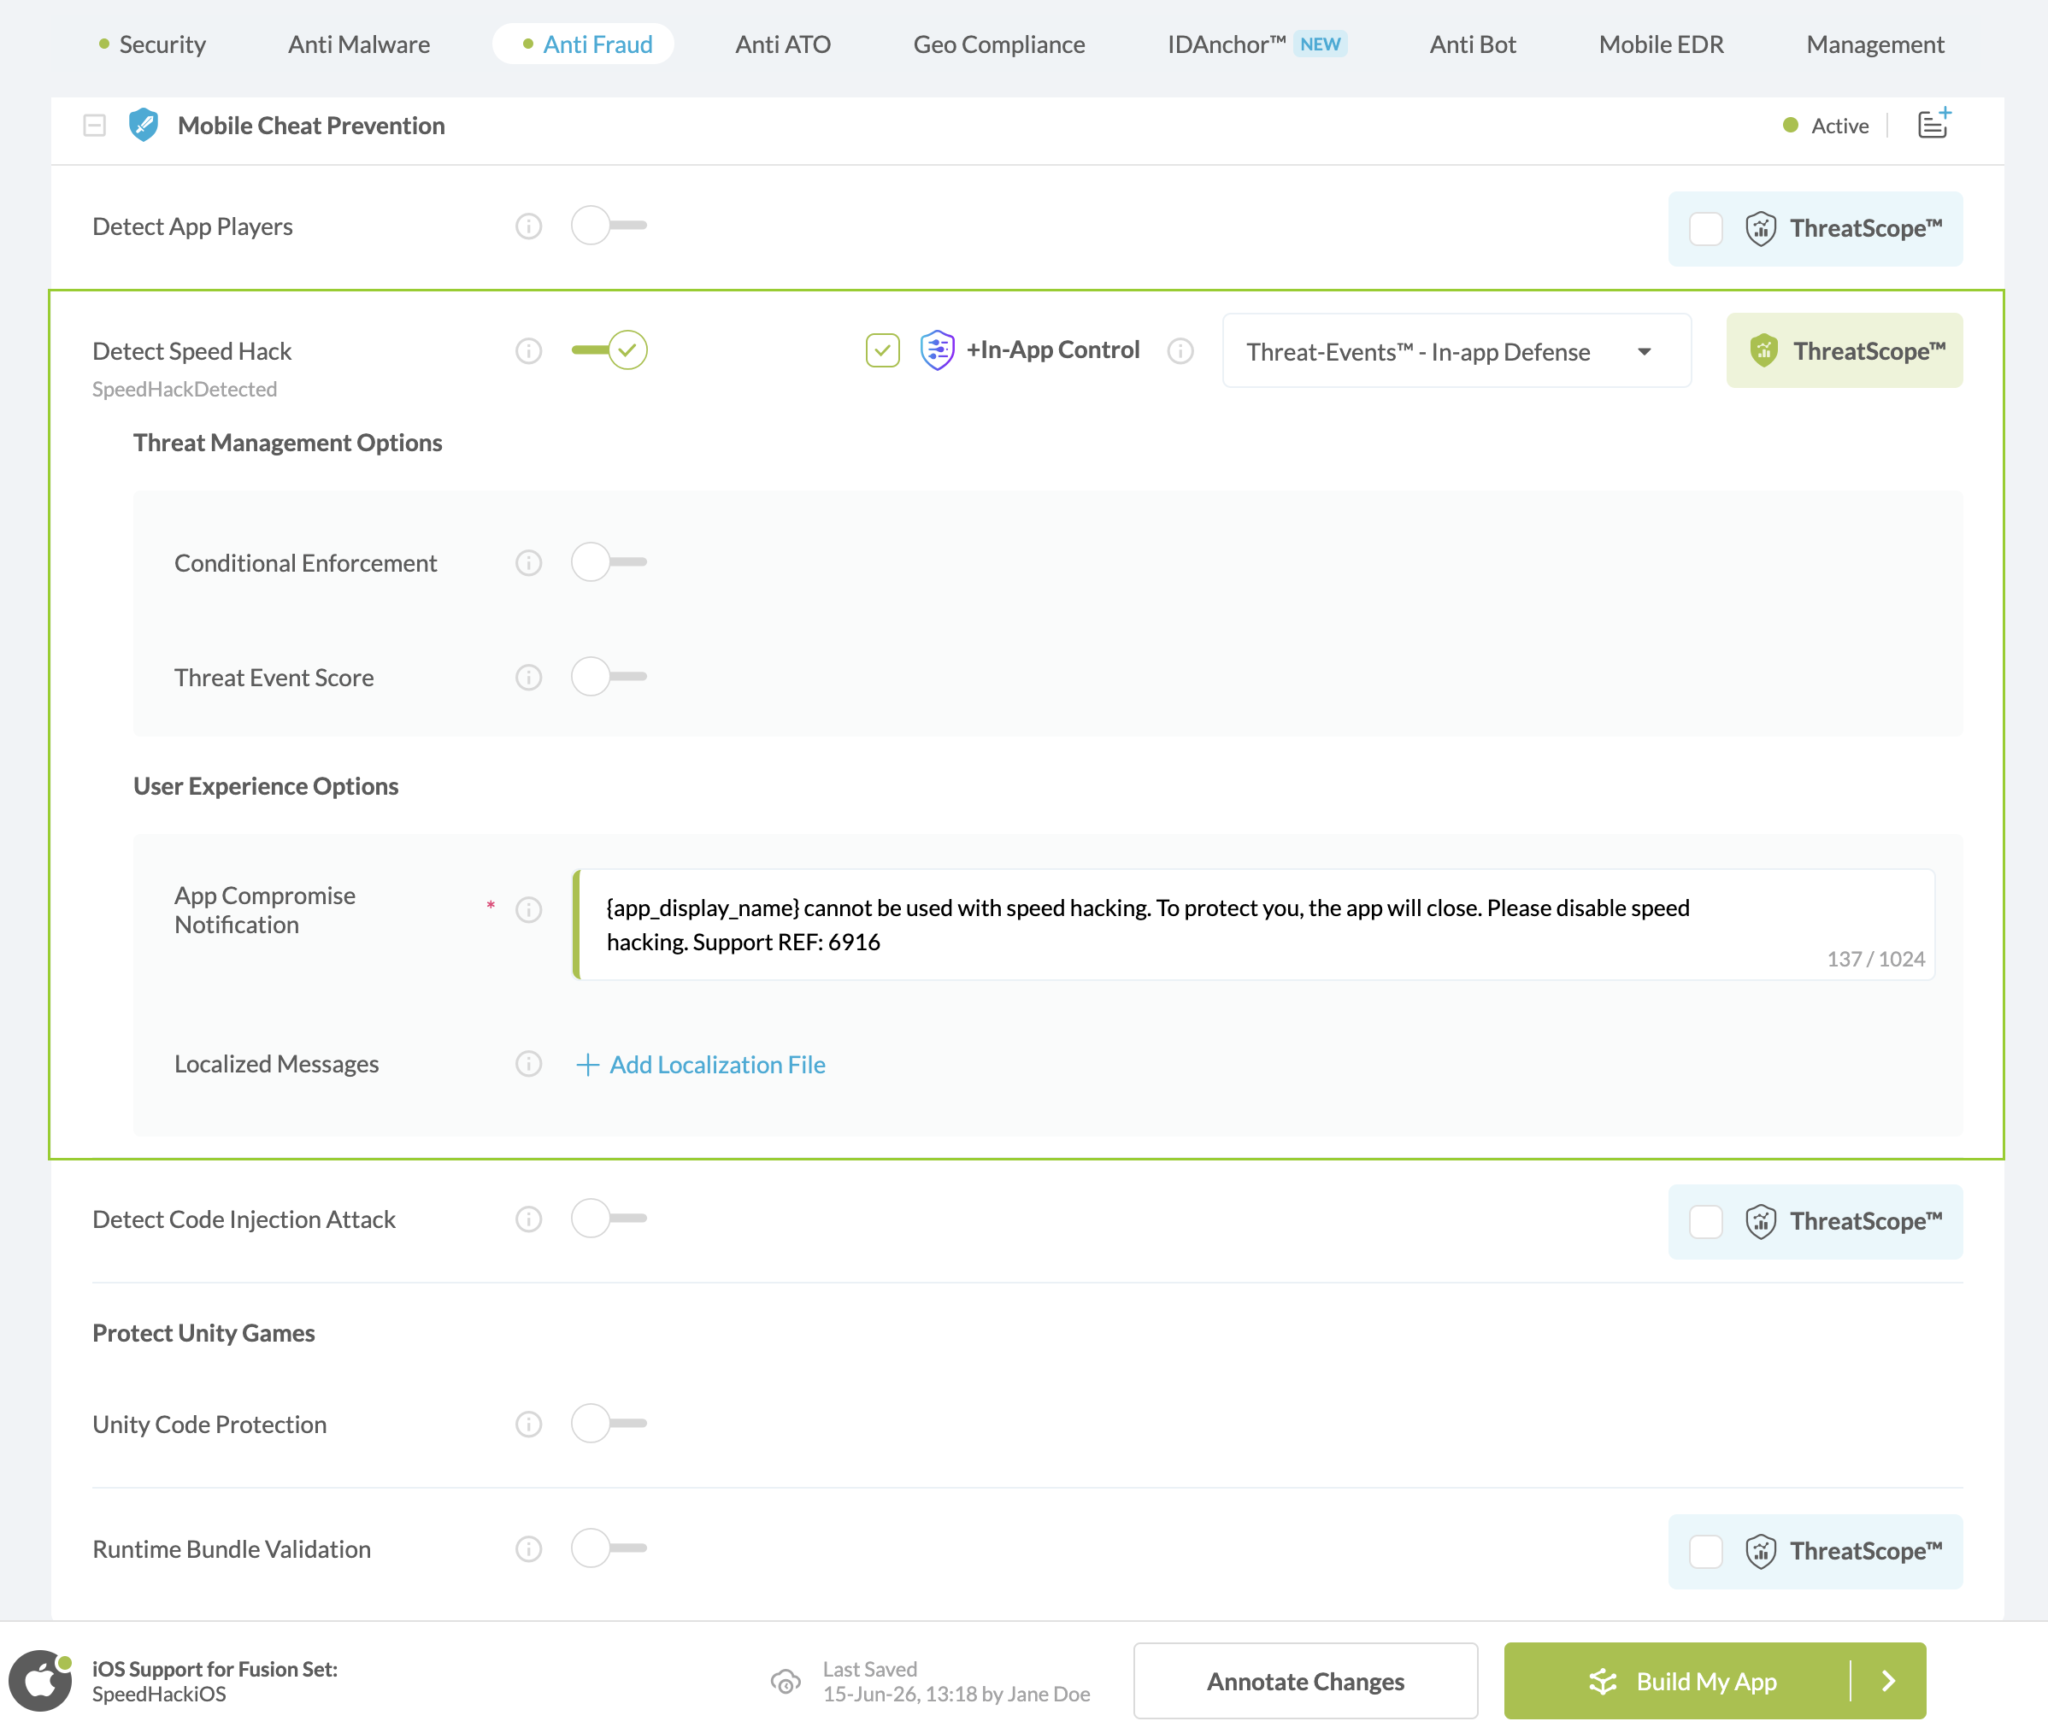Open the Threat-Events In-app Defense dropdown

tap(1457, 351)
